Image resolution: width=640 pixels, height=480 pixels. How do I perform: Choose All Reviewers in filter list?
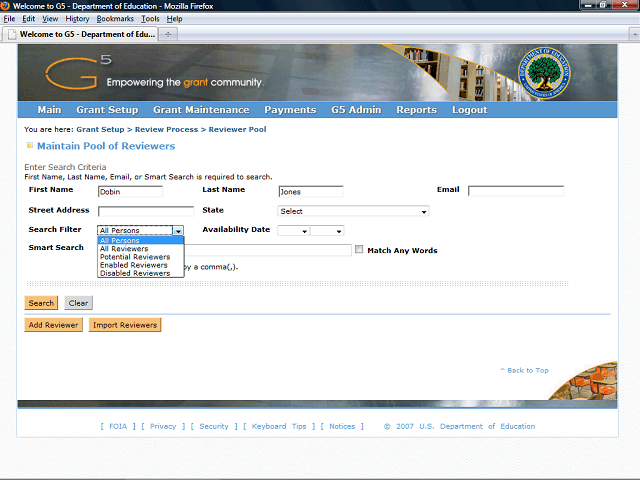pos(141,249)
